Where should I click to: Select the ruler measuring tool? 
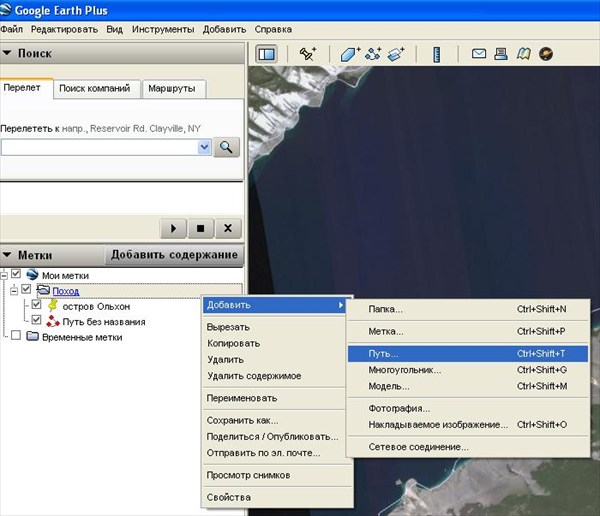tap(437, 54)
